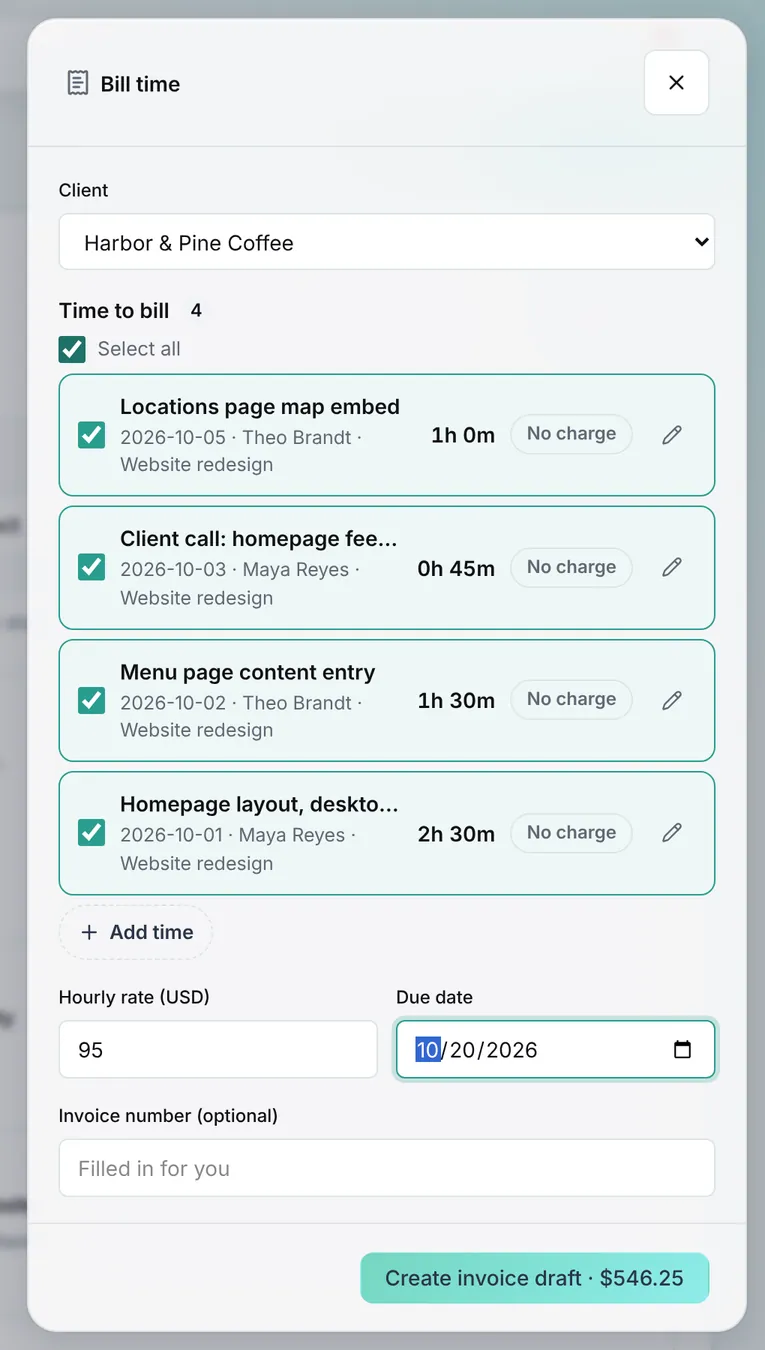Uncheck the Homepage layout entry
The width and height of the screenshot is (765, 1350).
tap(91, 833)
